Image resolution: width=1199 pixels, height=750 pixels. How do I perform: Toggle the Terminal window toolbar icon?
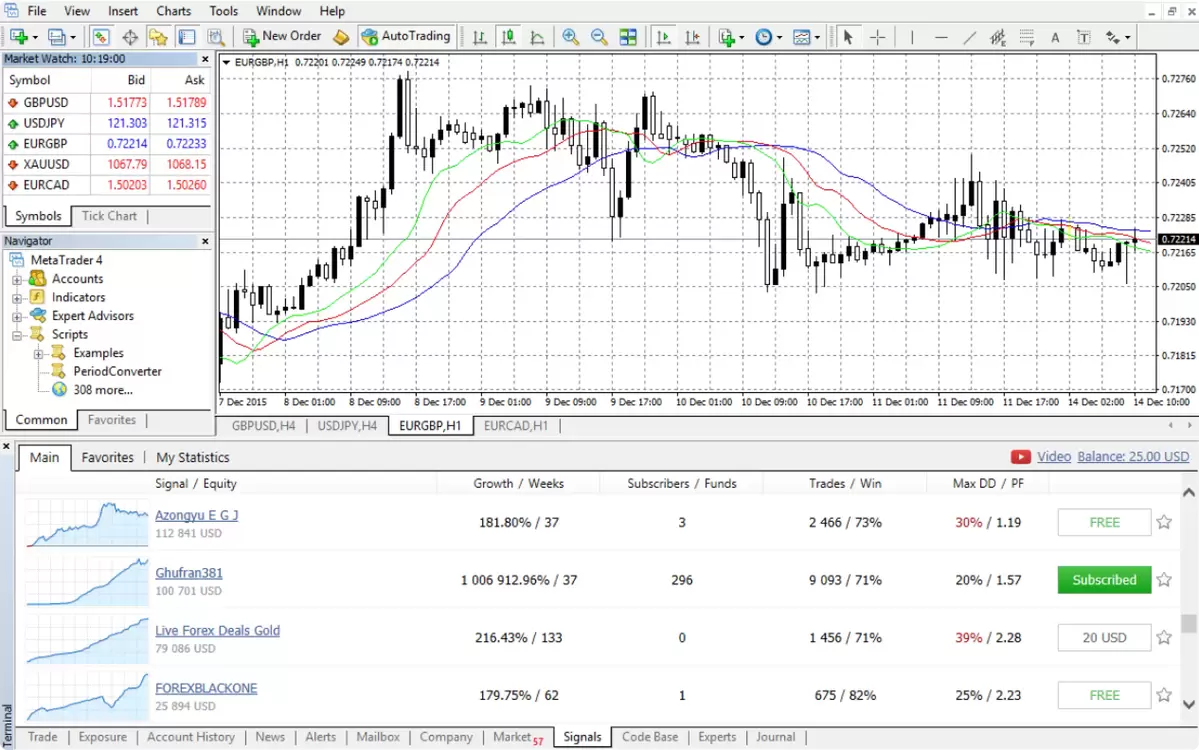click(187, 37)
